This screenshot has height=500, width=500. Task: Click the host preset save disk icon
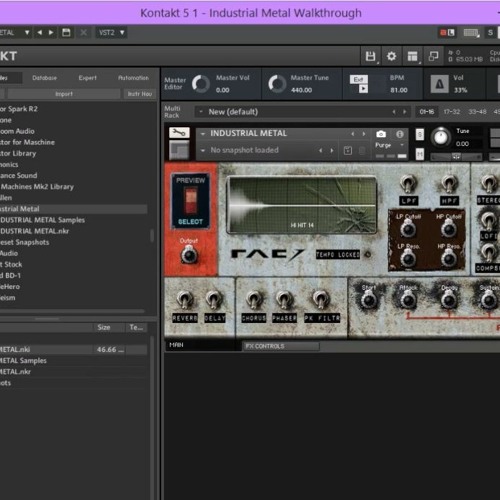coord(66,33)
